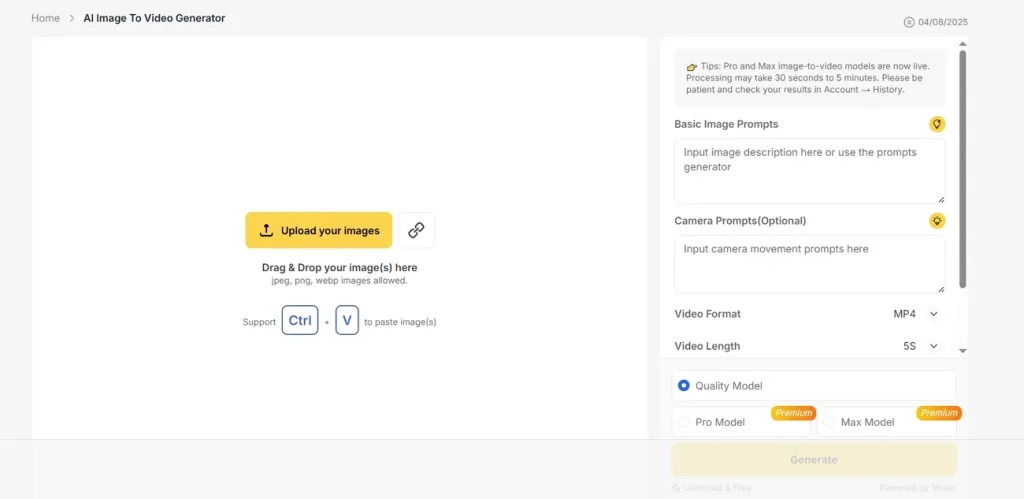Click the Upload your images button
Screen dimensions: 1024x499
pos(319,230)
